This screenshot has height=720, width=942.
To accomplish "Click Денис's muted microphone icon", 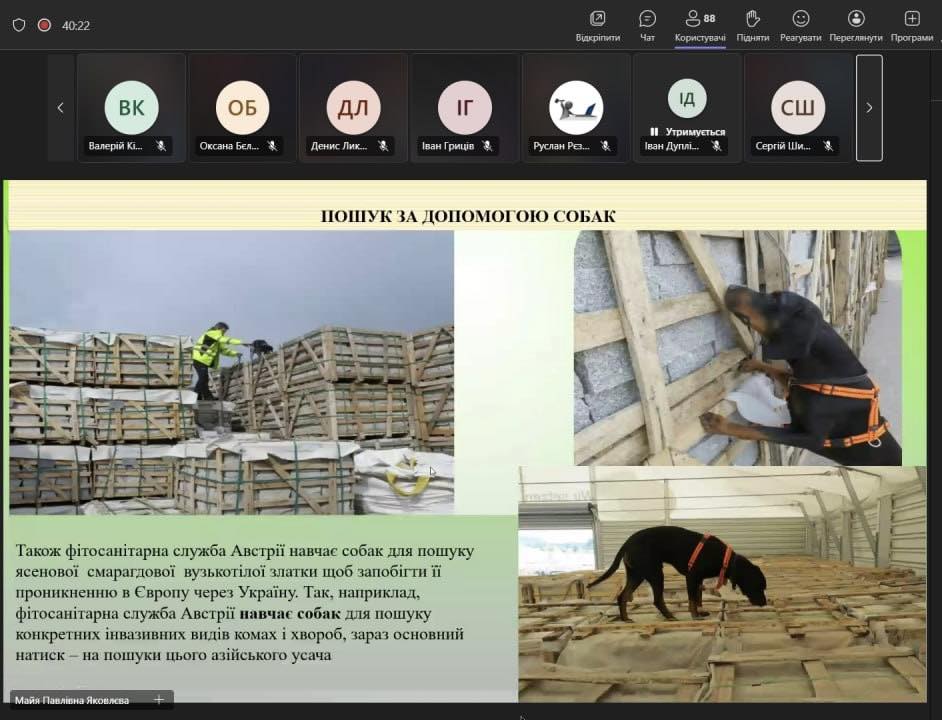I will pyautogui.click(x=383, y=146).
